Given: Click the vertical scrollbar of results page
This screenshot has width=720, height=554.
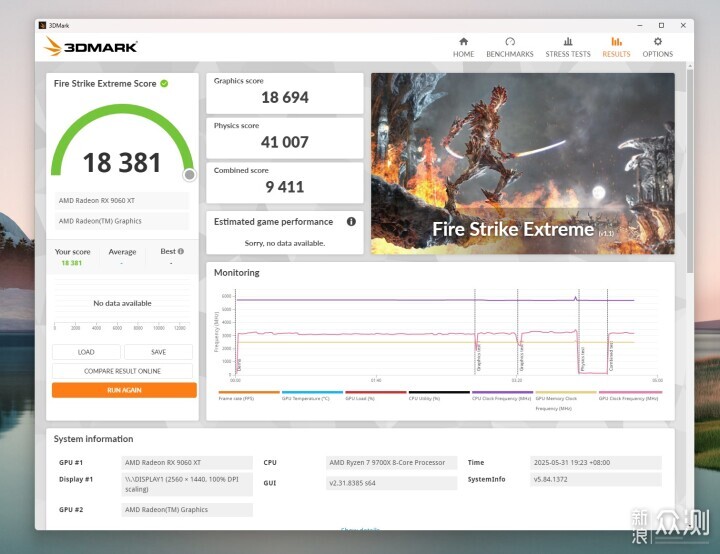Looking at the screenshot, I should pos(690,170).
